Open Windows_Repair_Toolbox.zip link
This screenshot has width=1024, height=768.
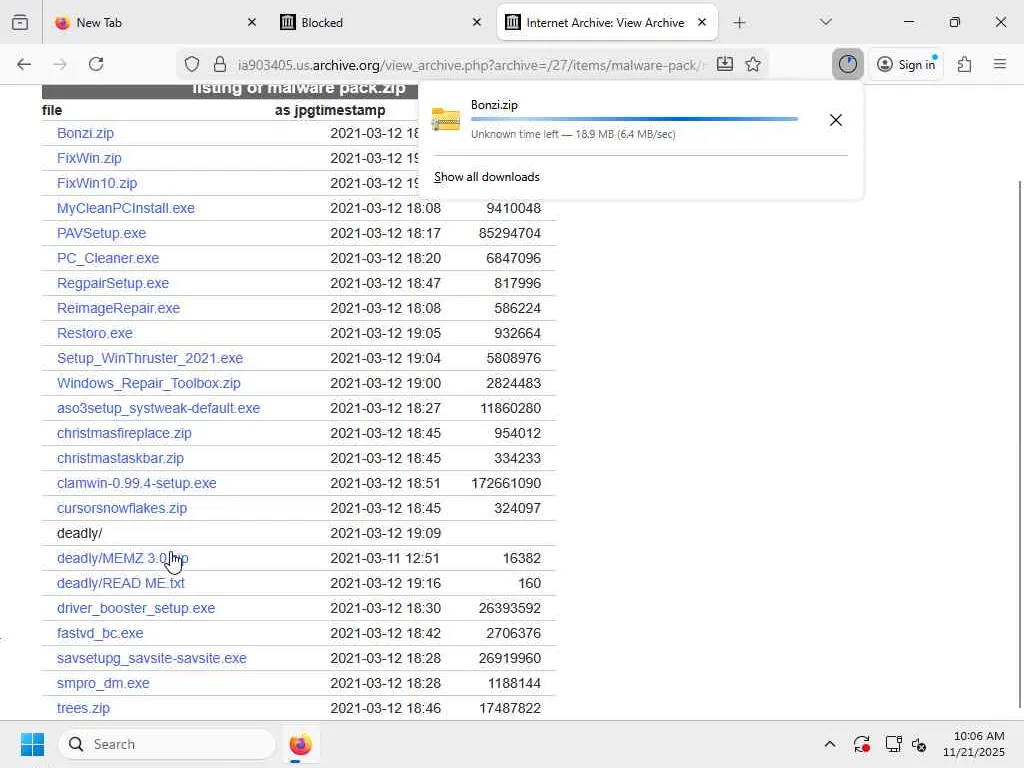tap(148, 383)
